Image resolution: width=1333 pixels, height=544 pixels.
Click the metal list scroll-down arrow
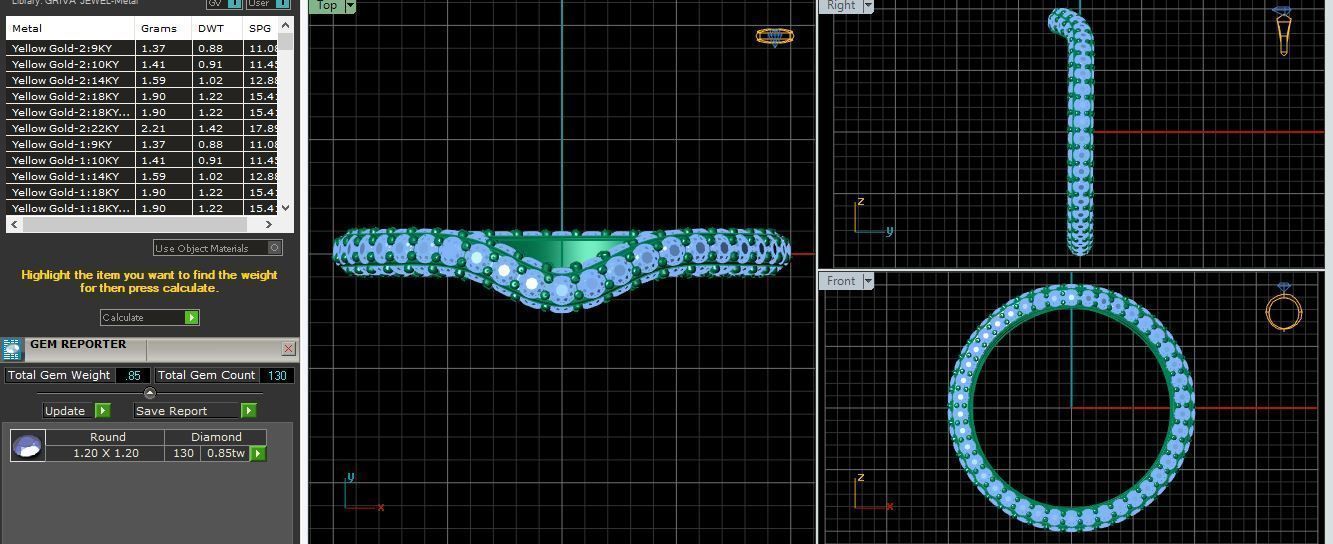point(286,207)
